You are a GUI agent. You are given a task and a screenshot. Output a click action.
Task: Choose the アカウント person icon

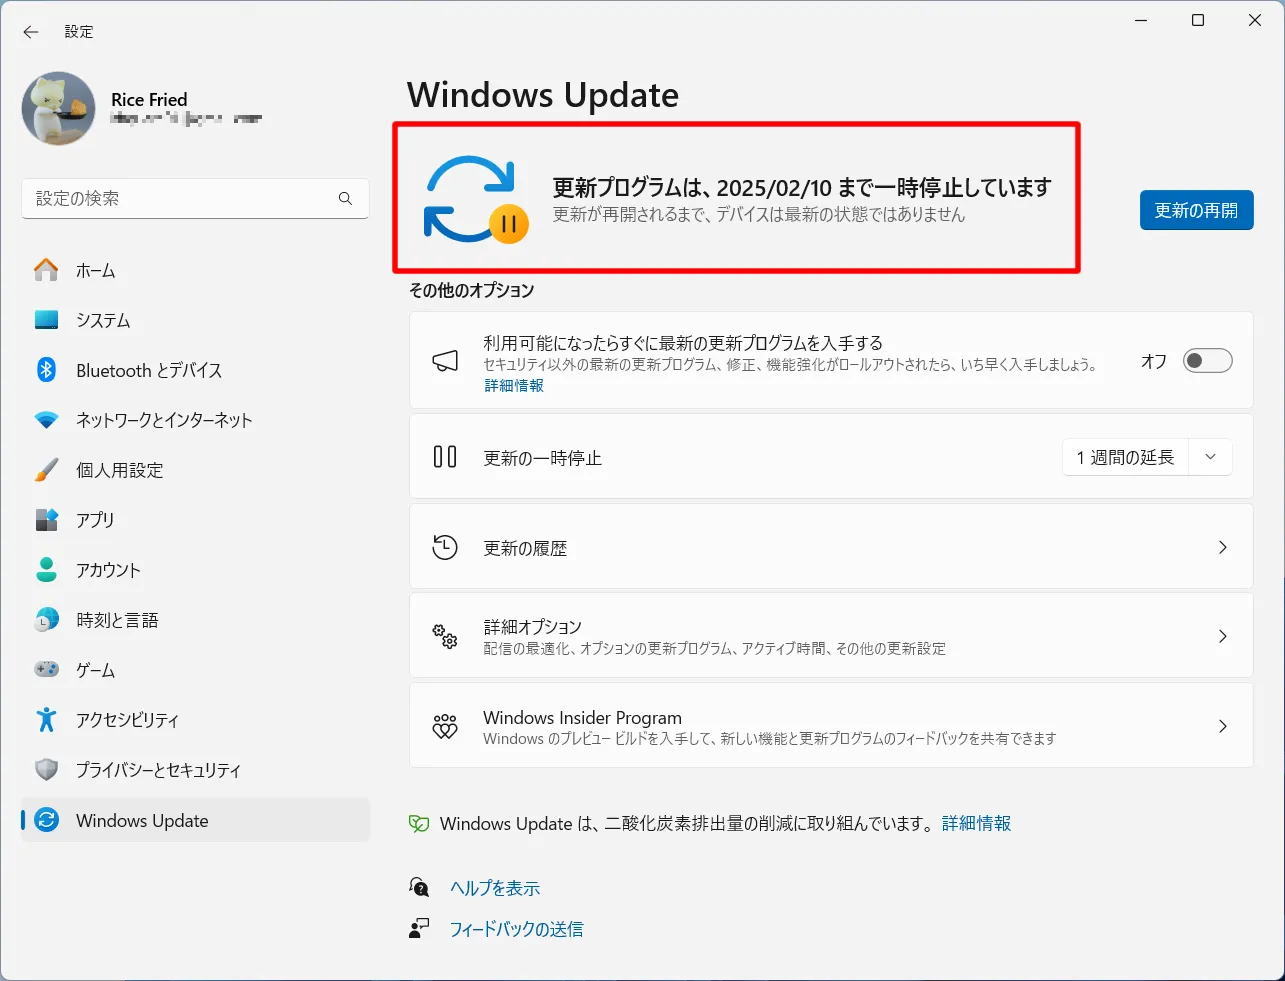(46, 570)
